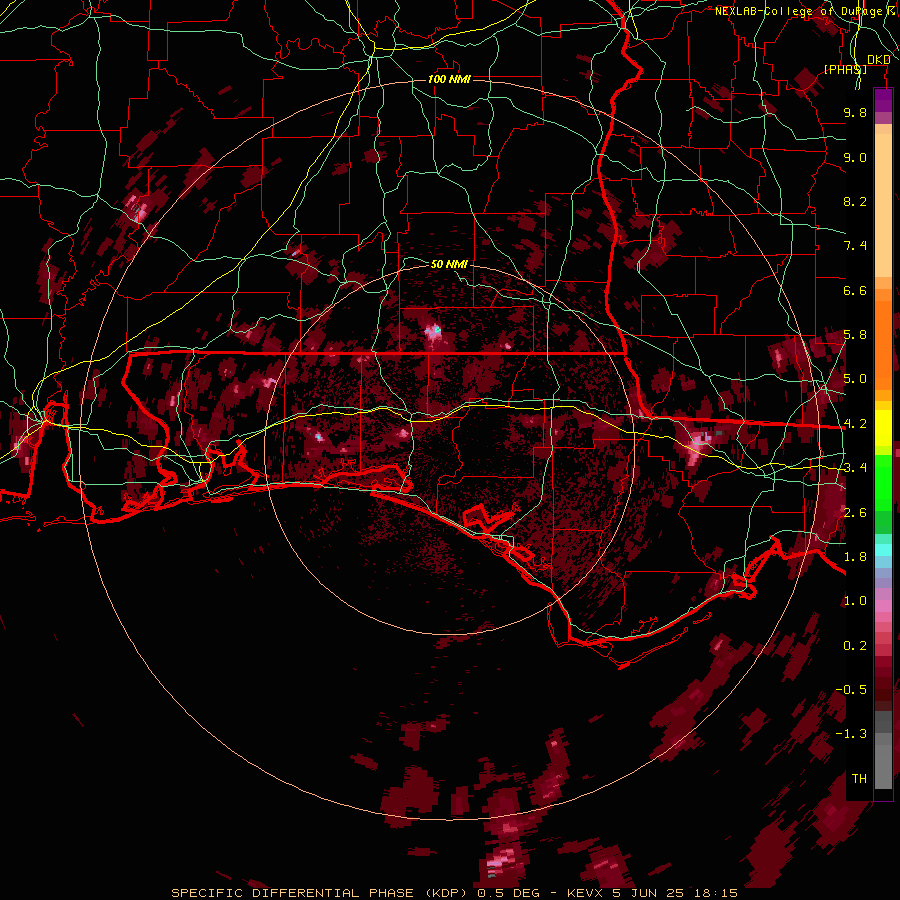
Task: Click the [PHAS] units label
Action: tap(845, 69)
